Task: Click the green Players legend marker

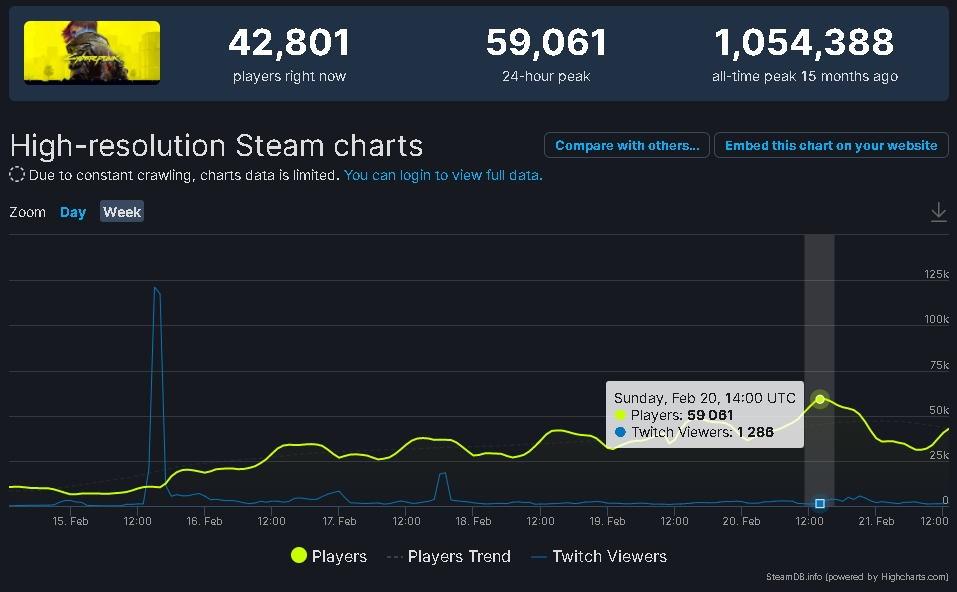Action: coord(298,555)
